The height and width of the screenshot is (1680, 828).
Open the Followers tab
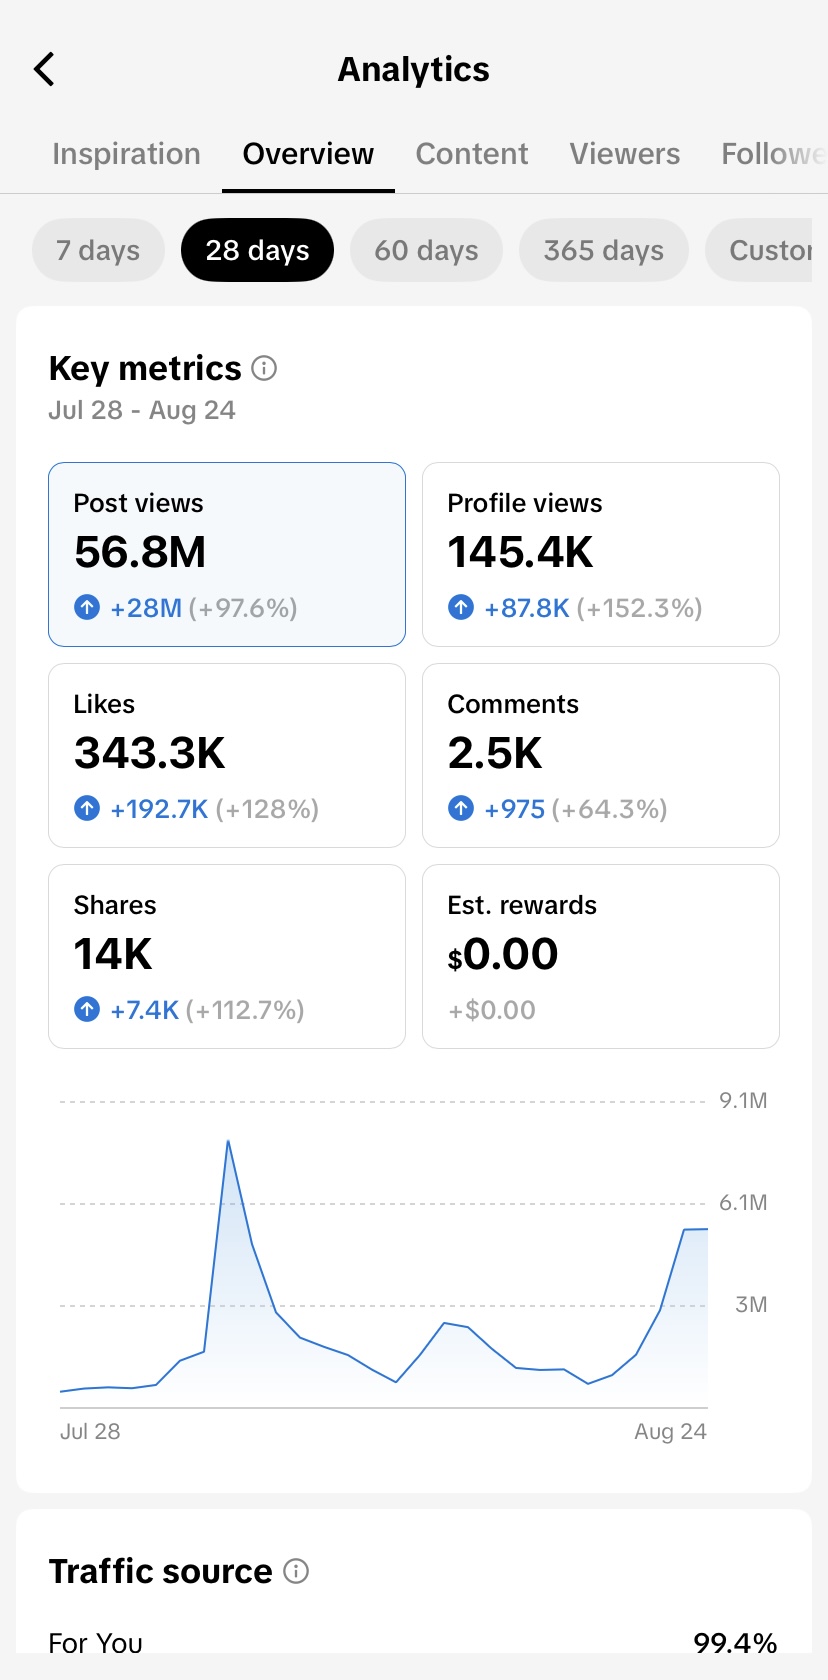pyautogui.click(x=774, y=154)
